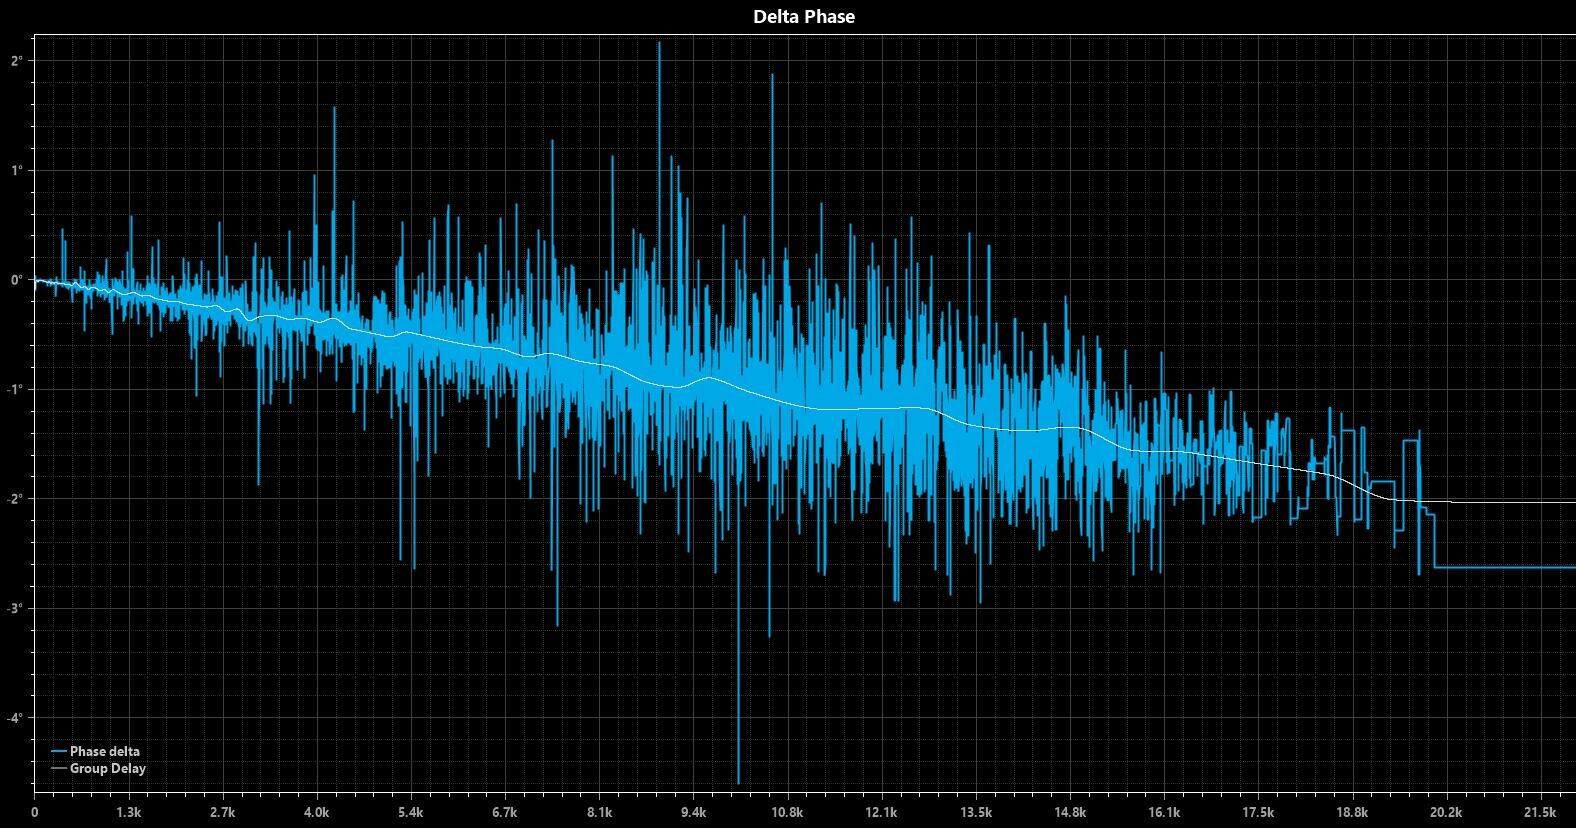Click the 0° y-axis label

pos(17,280)
